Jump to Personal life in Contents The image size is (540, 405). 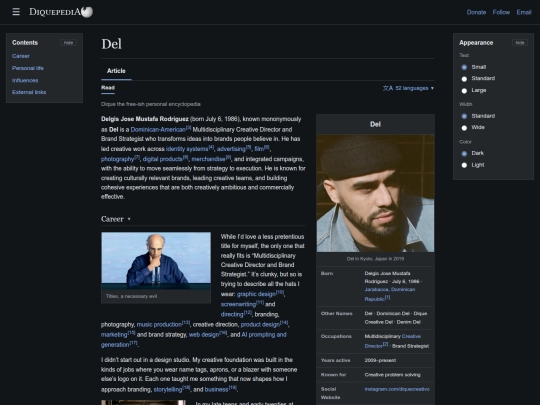tap(28, 68)
